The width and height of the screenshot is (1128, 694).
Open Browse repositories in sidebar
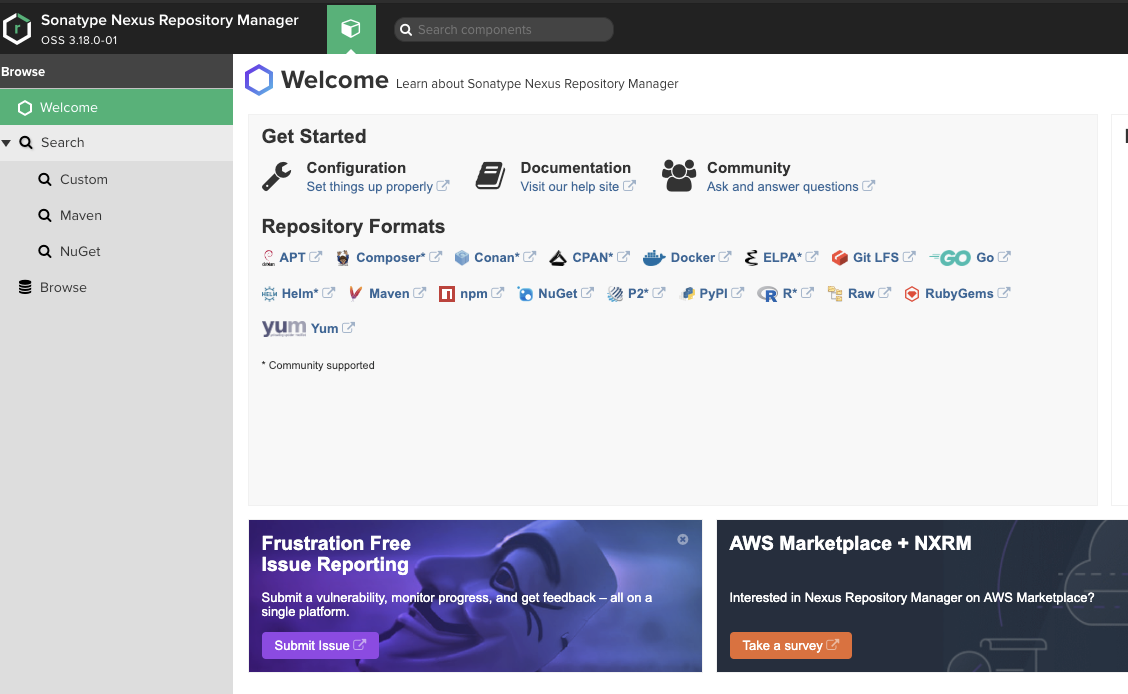[x=117, y=287]
